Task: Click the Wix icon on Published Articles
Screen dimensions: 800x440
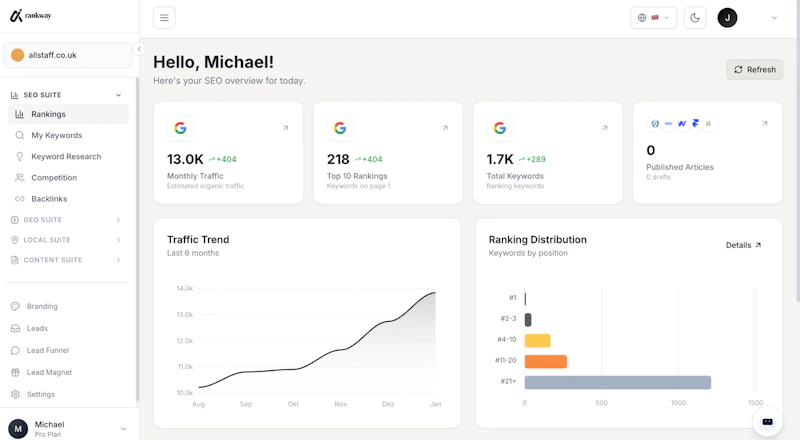Action: tap(668, 124)
